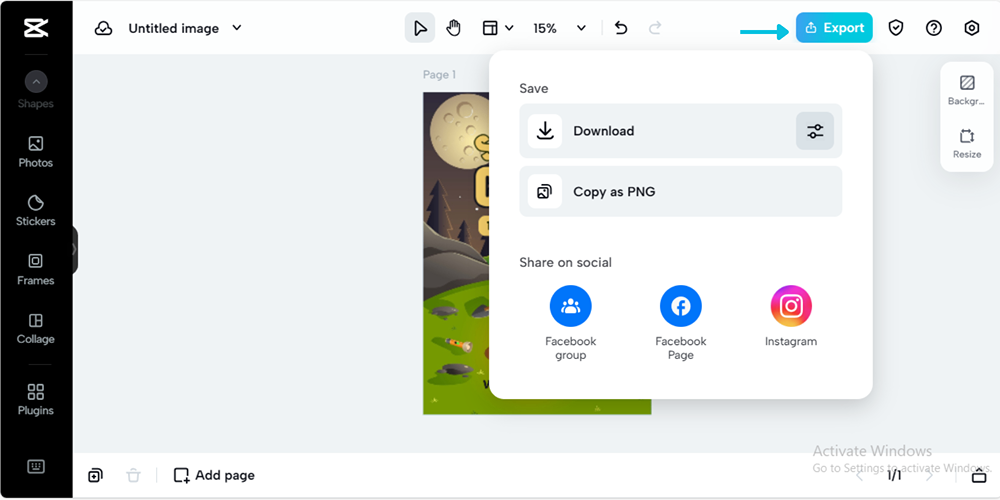The width and height of the screenshot is (1000, 500).
Task: Select the hand pan tool
Action: pyautogui.click(x=453, y=28)
